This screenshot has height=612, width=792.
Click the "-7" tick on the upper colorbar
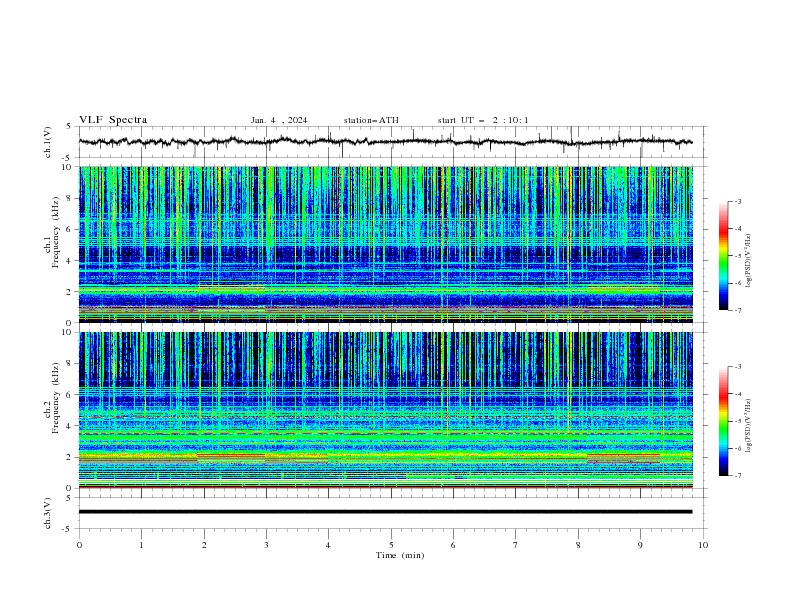(x=738, y=310)
